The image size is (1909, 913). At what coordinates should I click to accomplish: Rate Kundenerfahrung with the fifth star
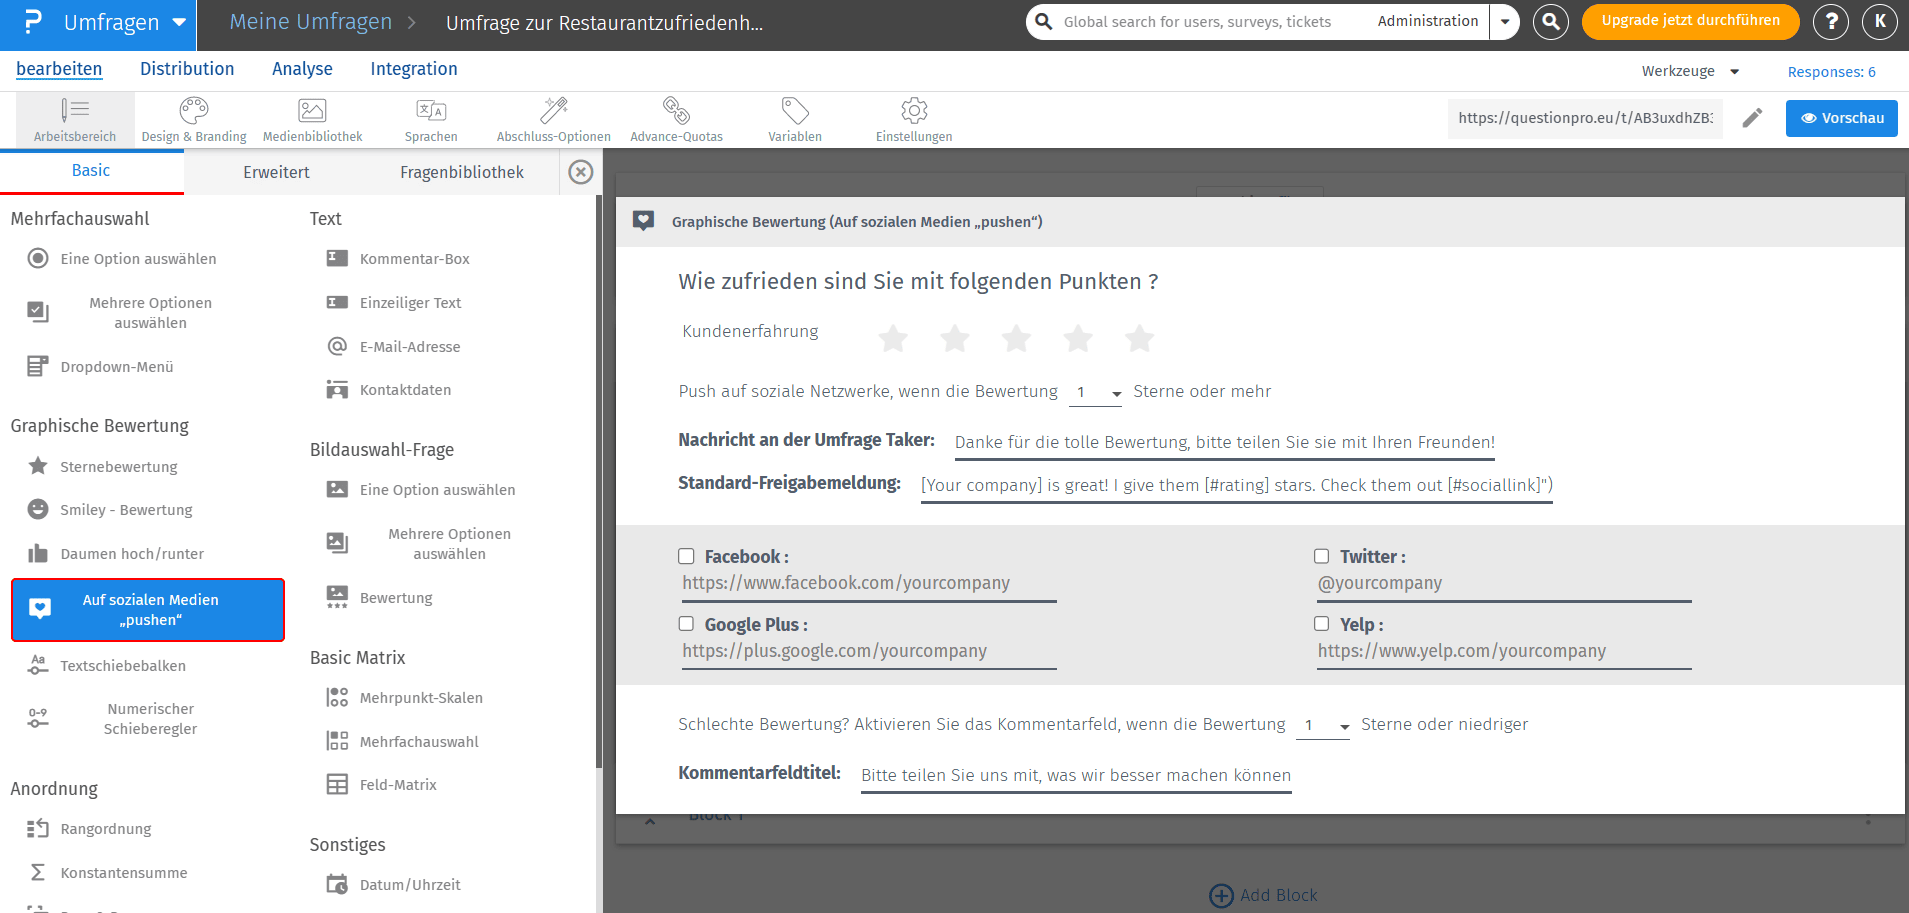1140,339
